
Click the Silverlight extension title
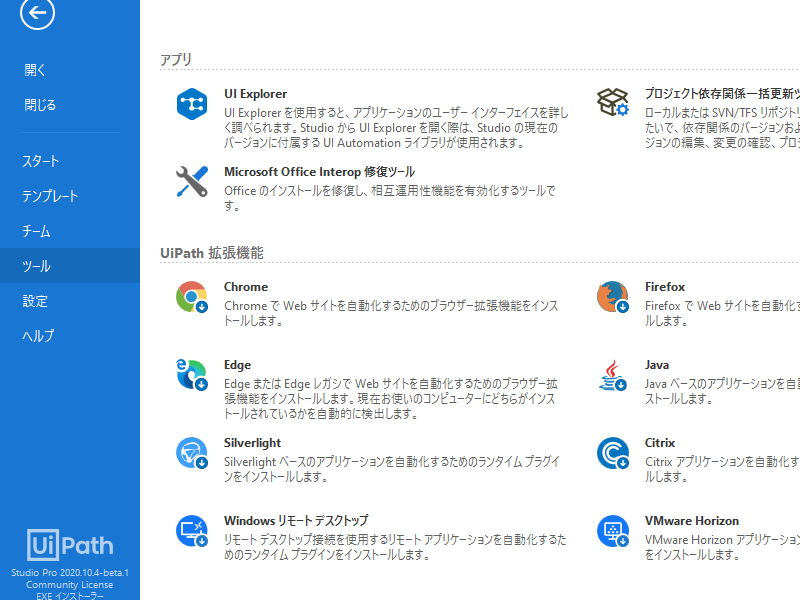(253, 443)
